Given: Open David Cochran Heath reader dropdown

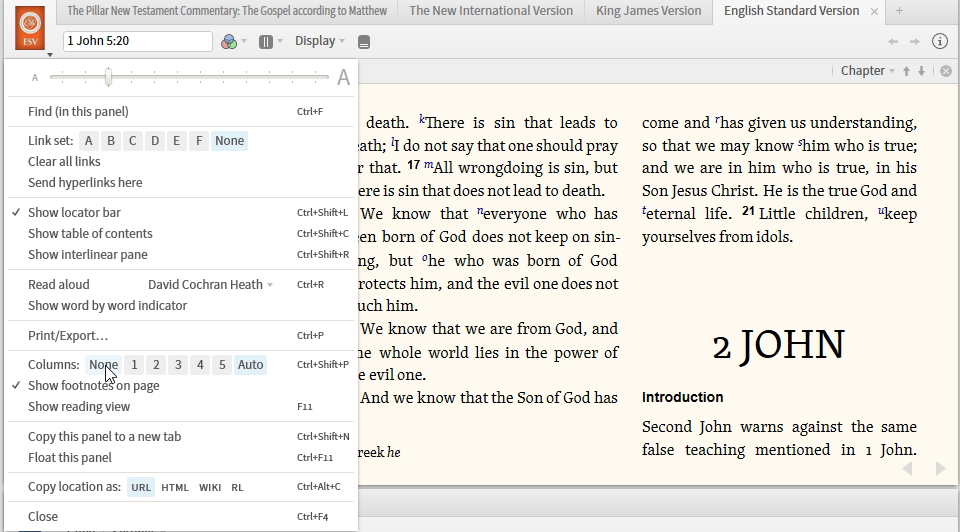Looking at the screenshot, I should (x=210, y=285).
